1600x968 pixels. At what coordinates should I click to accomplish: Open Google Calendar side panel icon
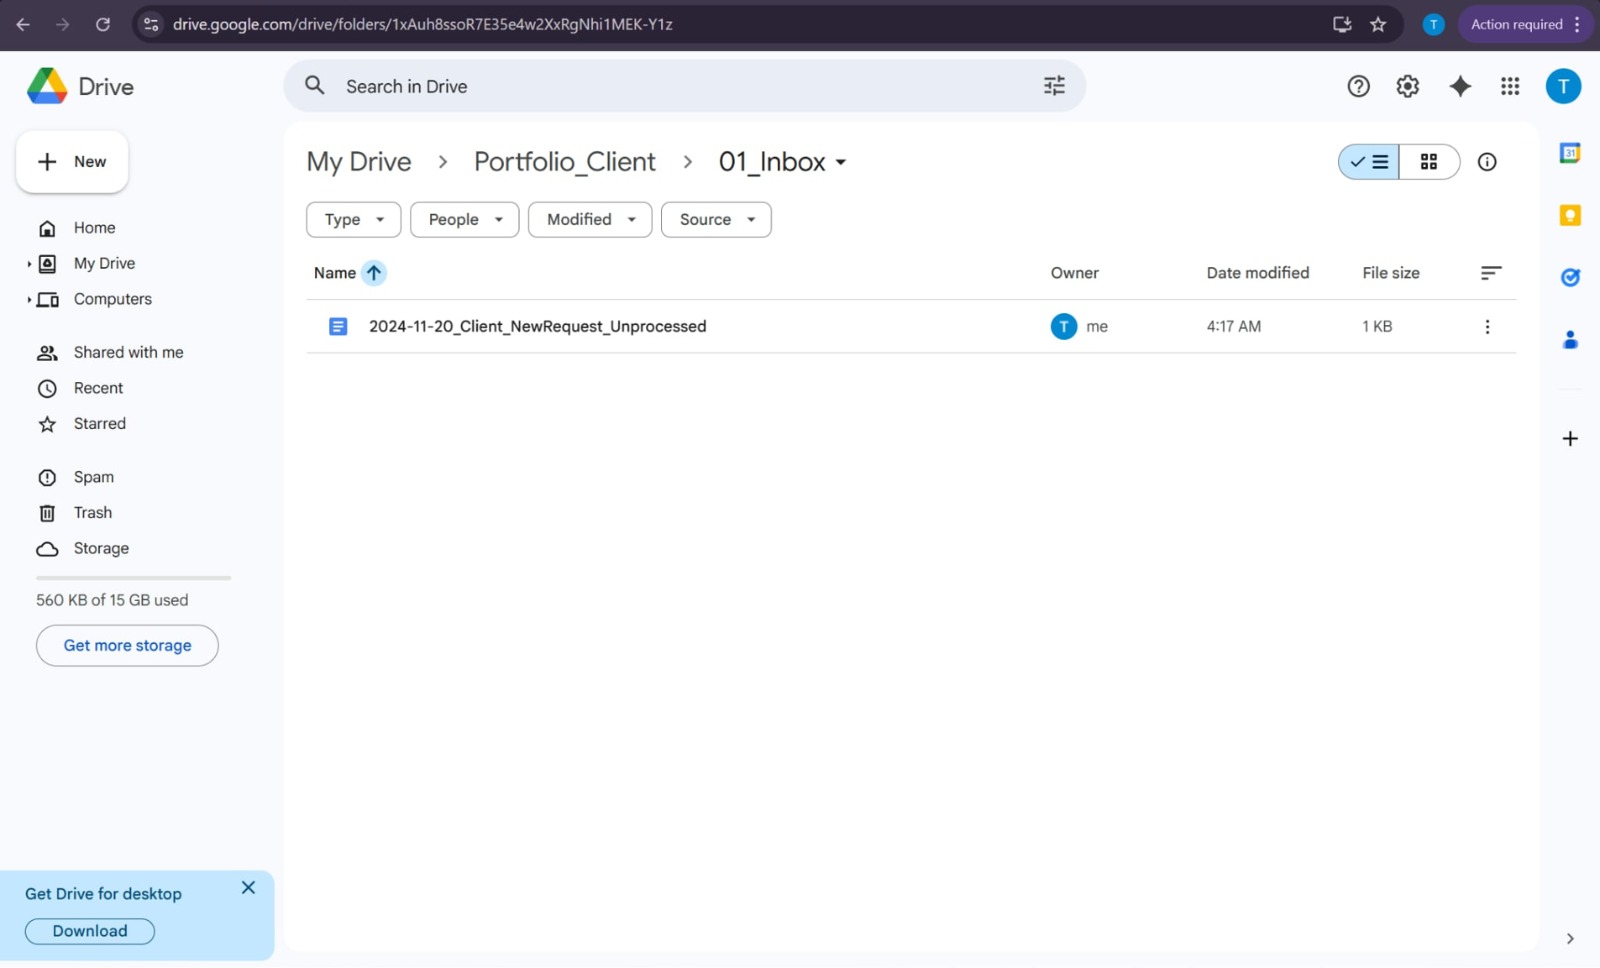coord(1570,153)
